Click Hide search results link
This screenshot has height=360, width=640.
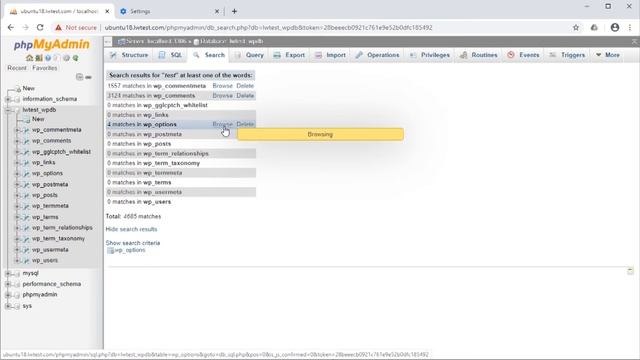131,229
